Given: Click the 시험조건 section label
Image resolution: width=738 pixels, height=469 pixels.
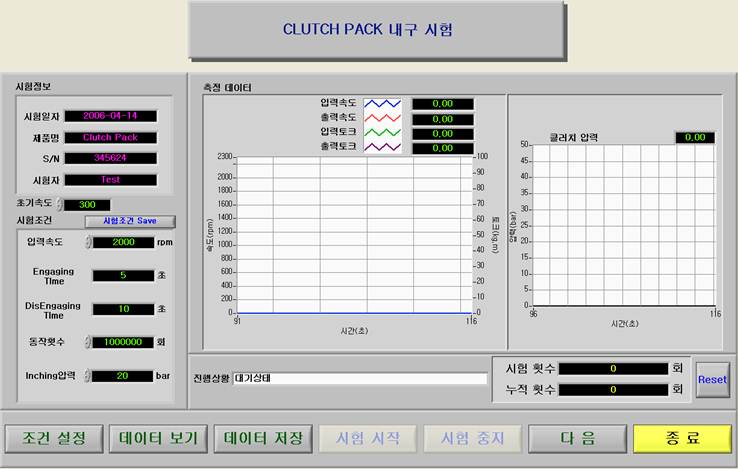Looking at the screenshot, I should [x=34, y=220].
